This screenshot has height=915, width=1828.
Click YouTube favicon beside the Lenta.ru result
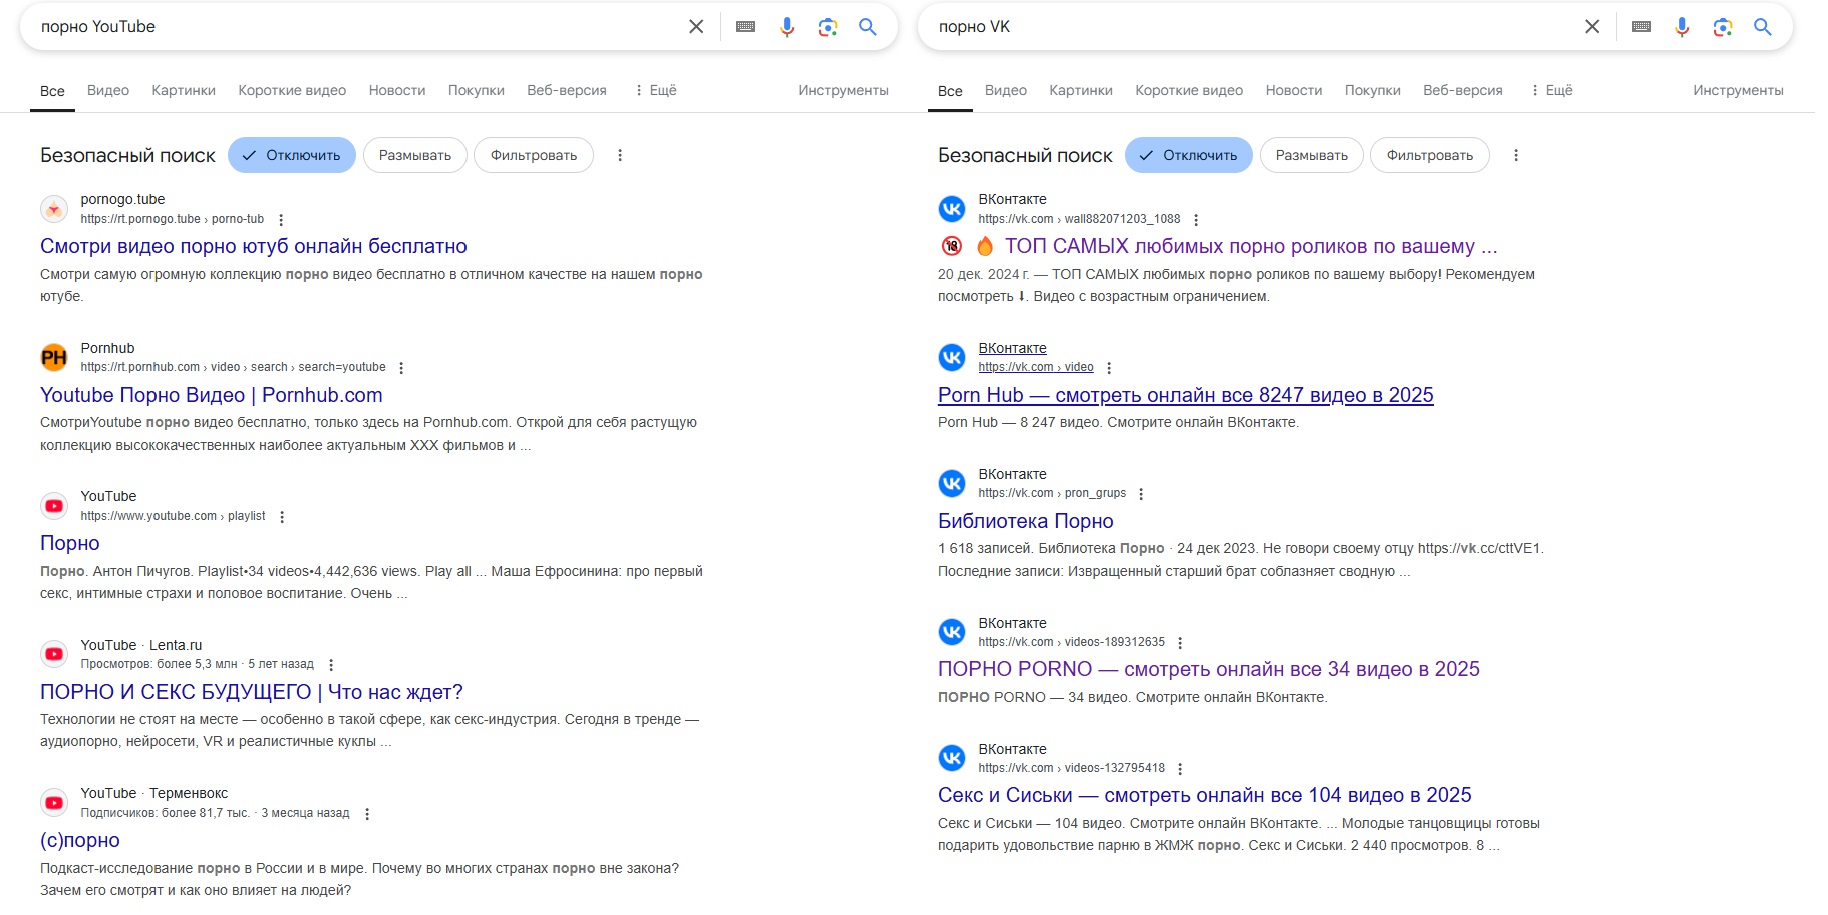coord(54,654)
